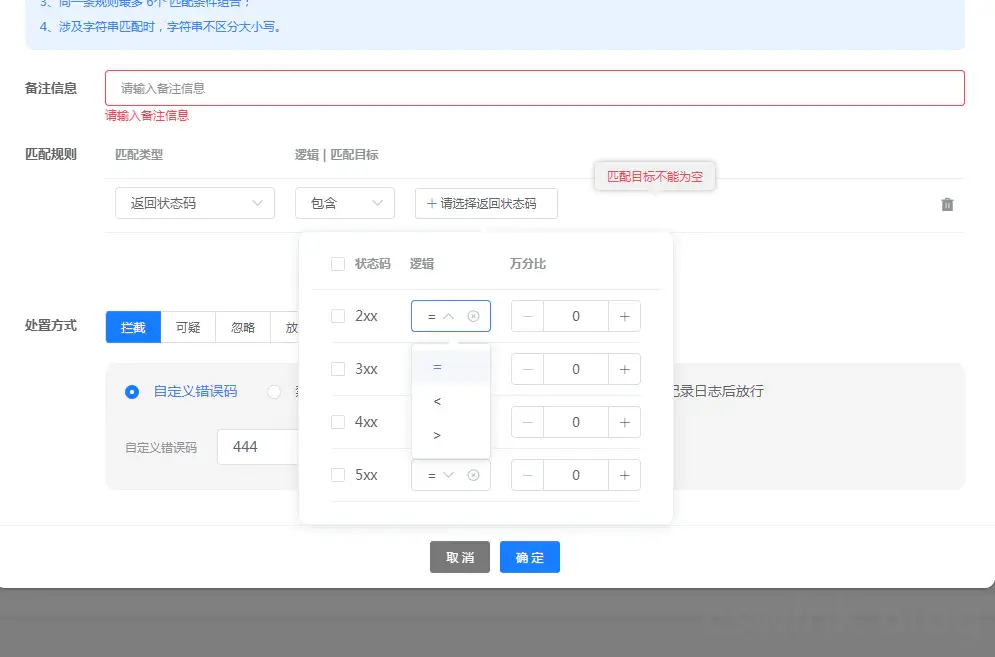
Task: Toggle the select-all 状态码 header checkbox
Action: tap(338, 264)
